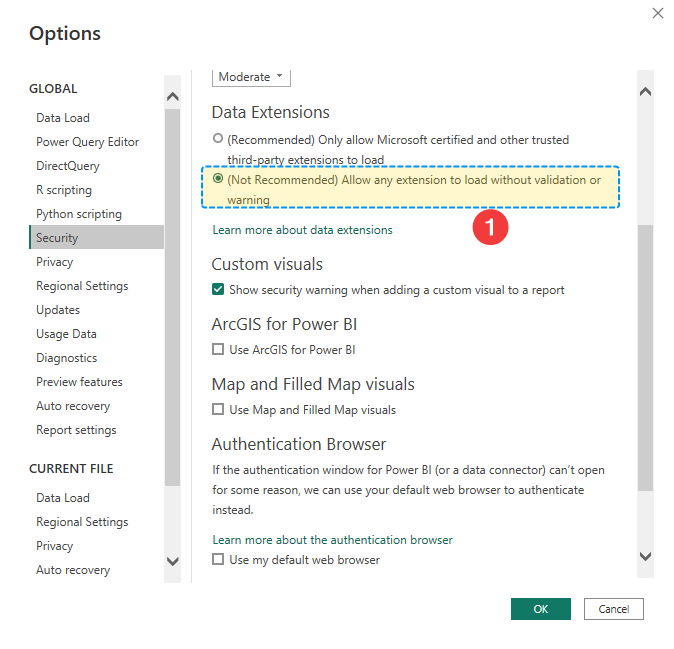Select Not Recommended allow any extension option
The height and width of the screenshot is (649, 674).
click(x=219, y=180)
